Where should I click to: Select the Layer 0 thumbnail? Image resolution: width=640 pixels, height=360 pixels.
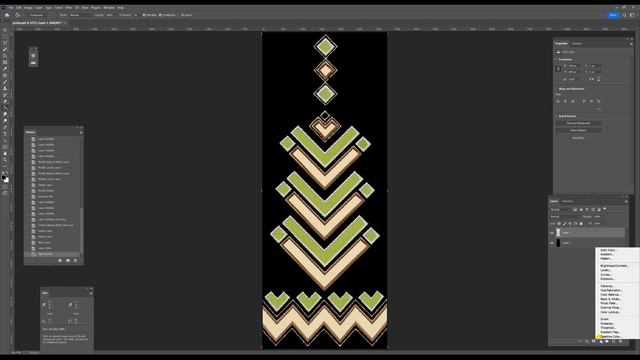[x=558, y=243]
